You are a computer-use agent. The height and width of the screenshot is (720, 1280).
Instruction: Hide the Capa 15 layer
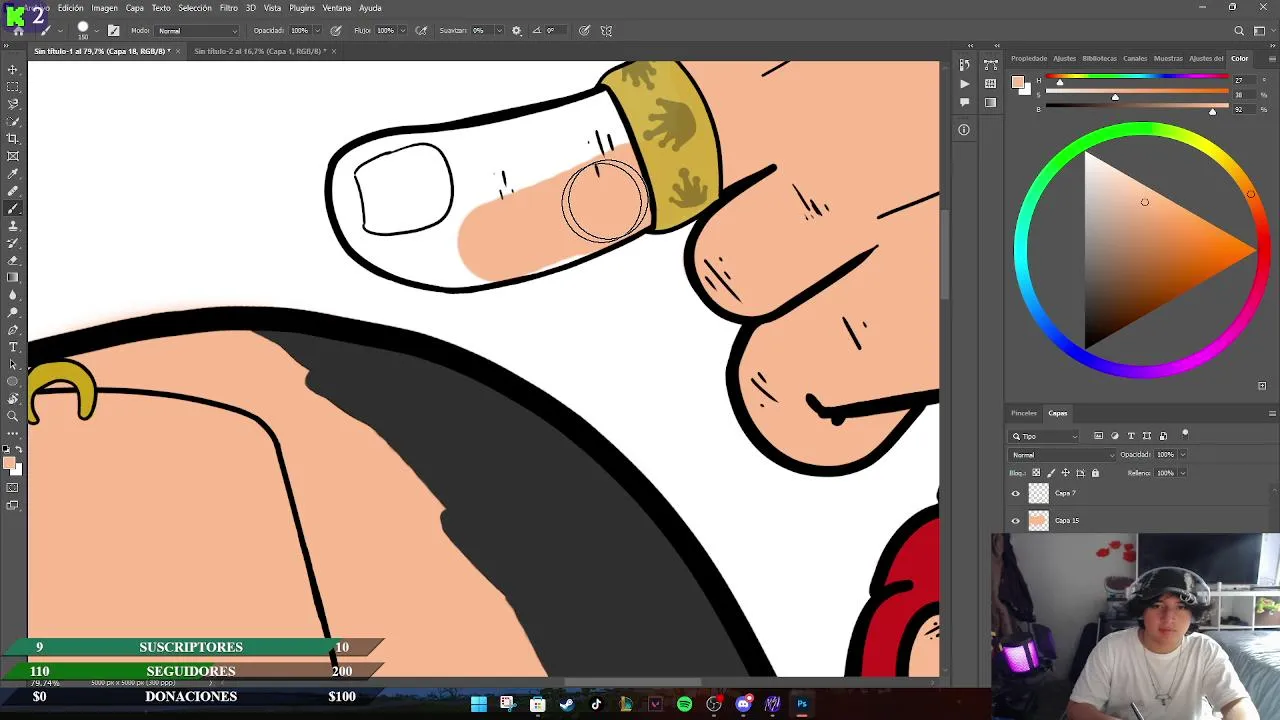pyautogui.click(x=1016, y=521)
